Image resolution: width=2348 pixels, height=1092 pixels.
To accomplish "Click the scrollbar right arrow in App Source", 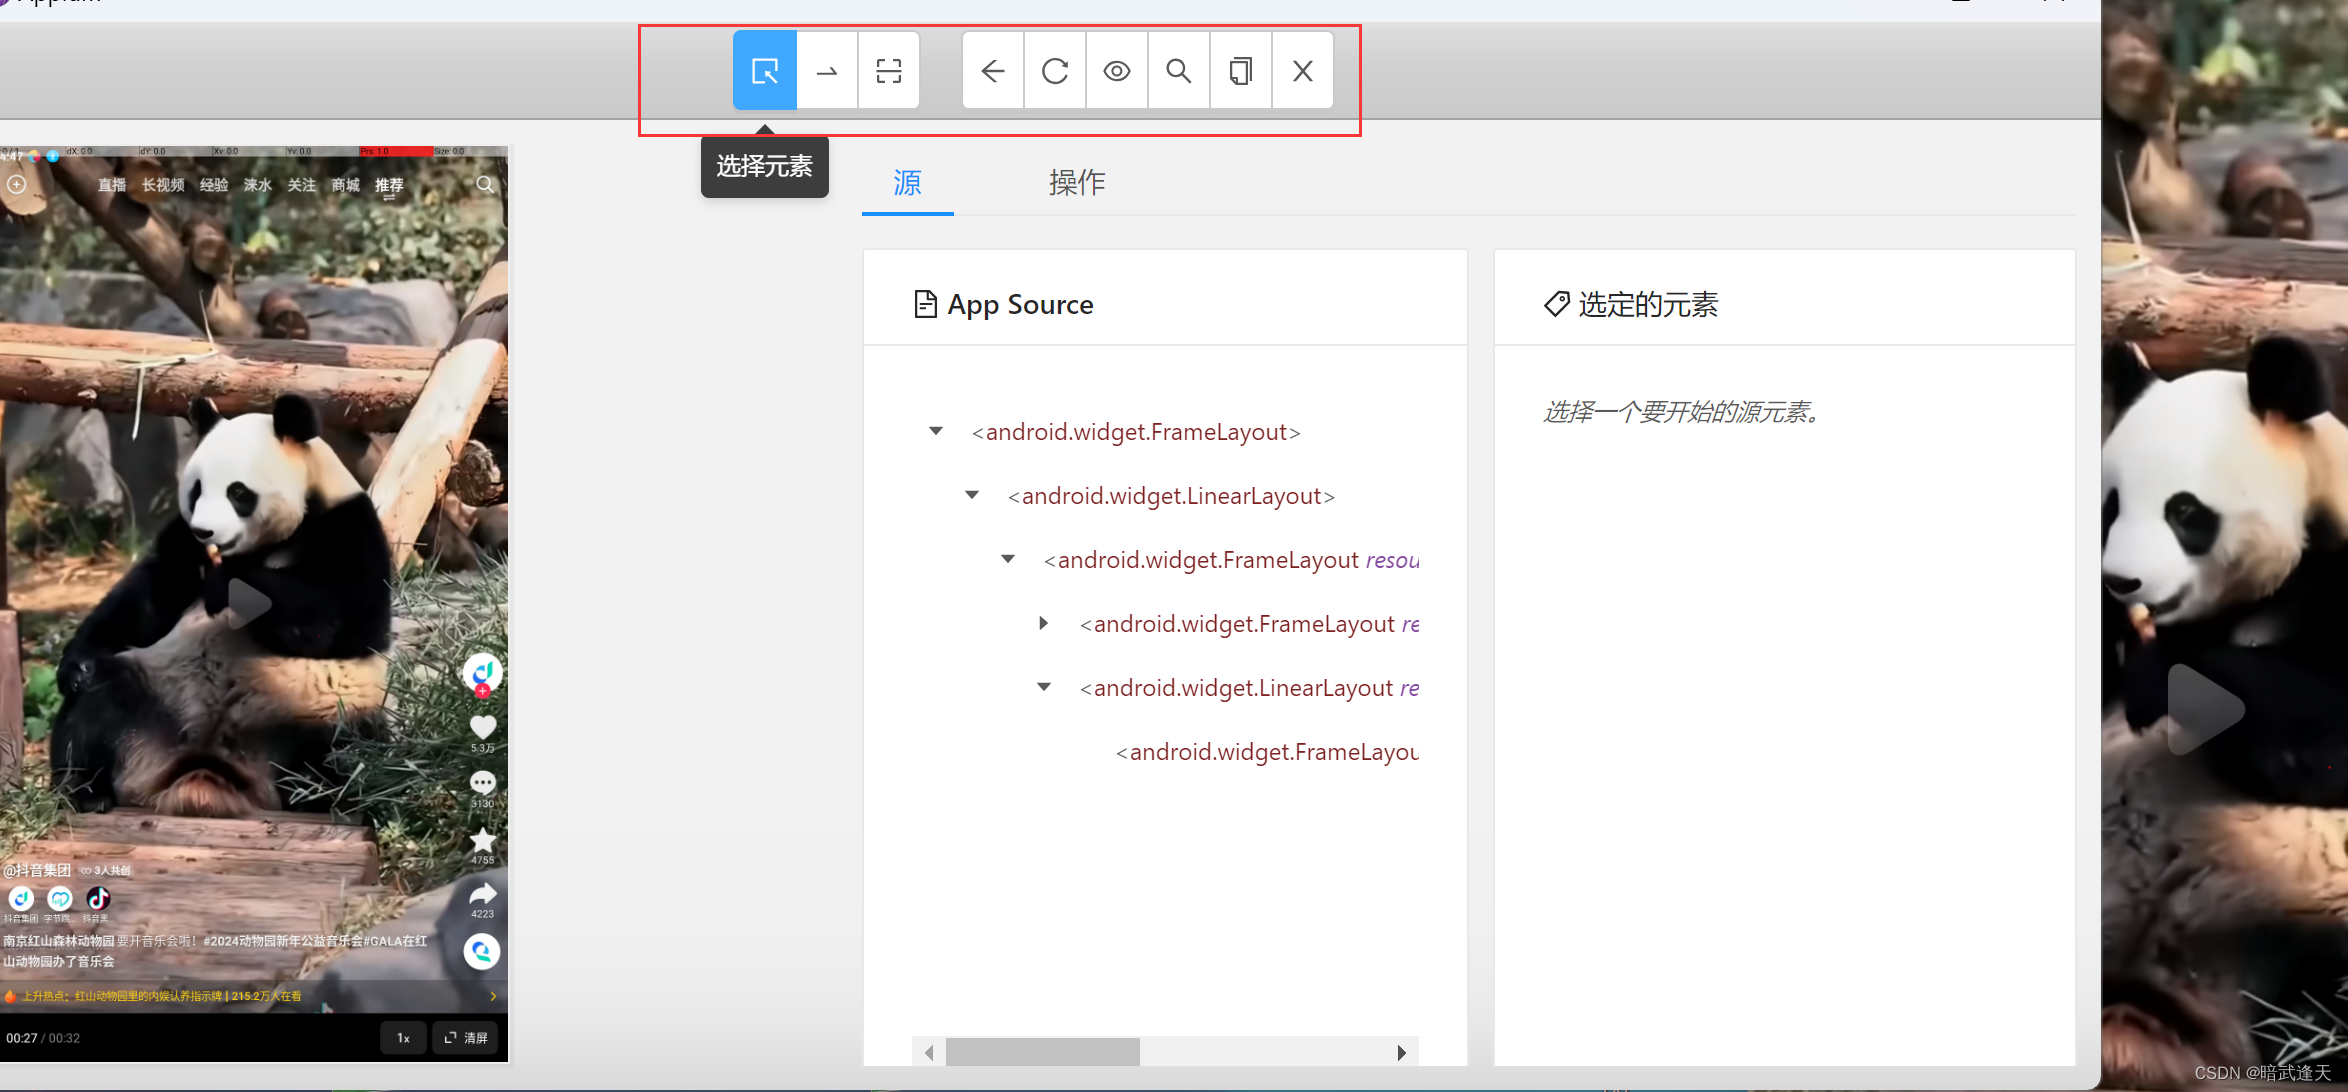I will (1402, 1052).
